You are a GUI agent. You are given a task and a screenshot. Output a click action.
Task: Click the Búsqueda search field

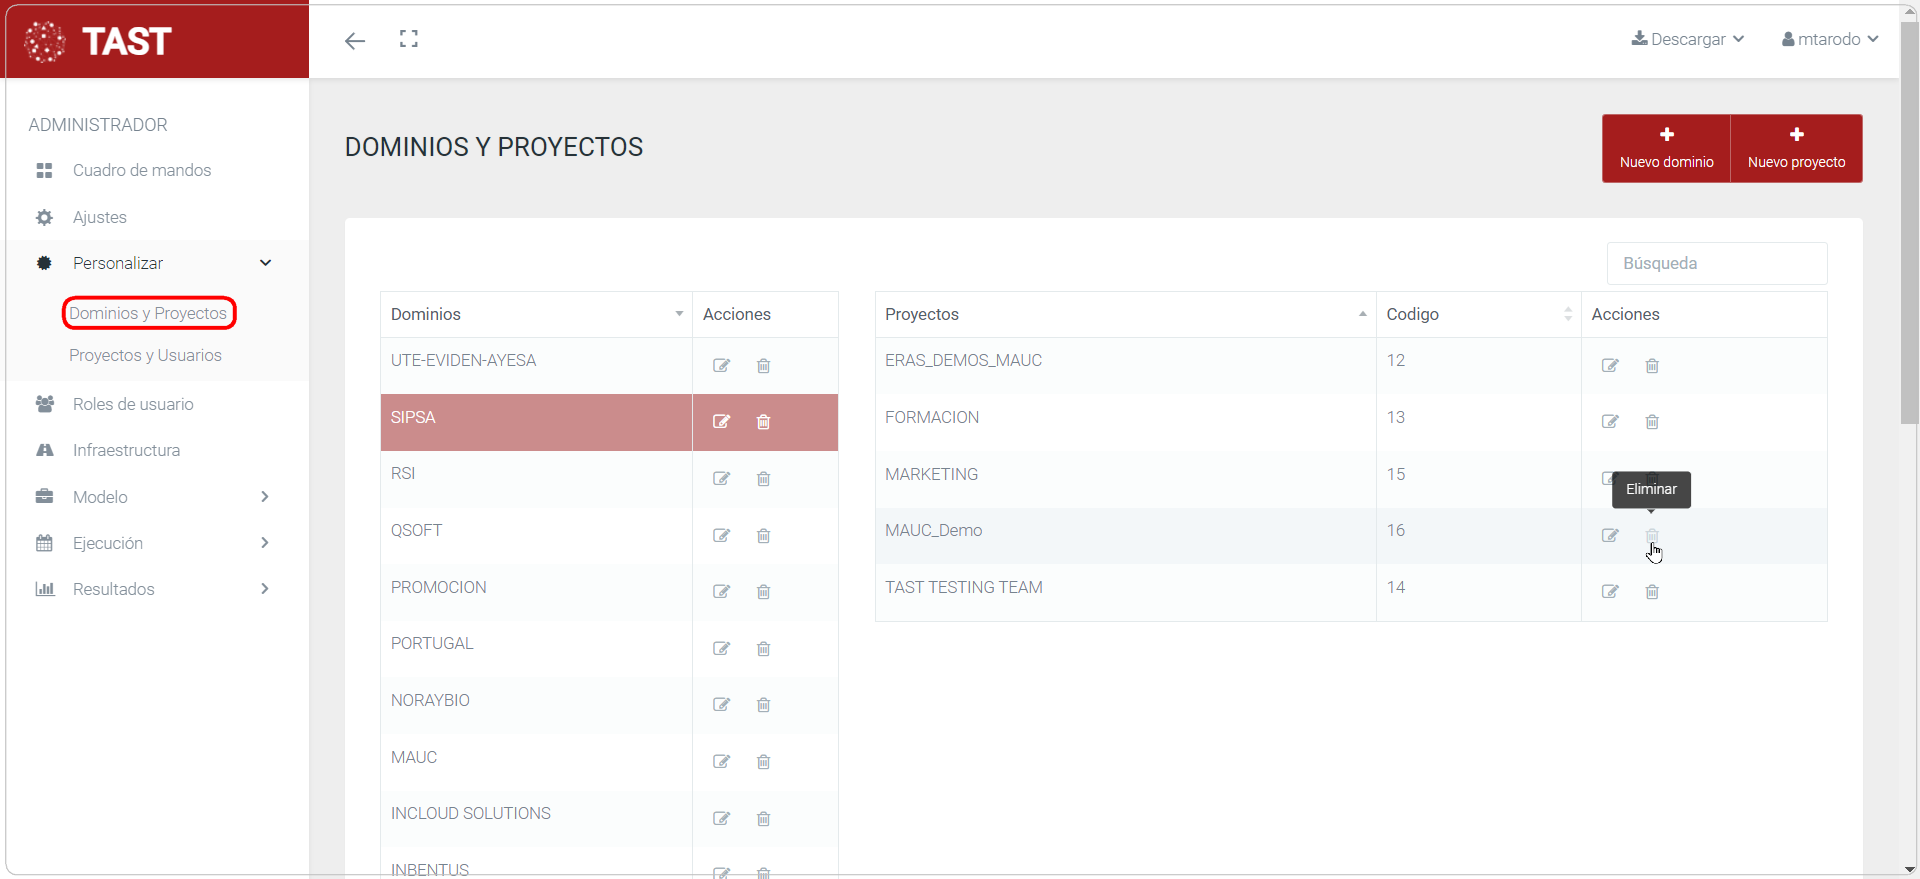pos(1716,263)
